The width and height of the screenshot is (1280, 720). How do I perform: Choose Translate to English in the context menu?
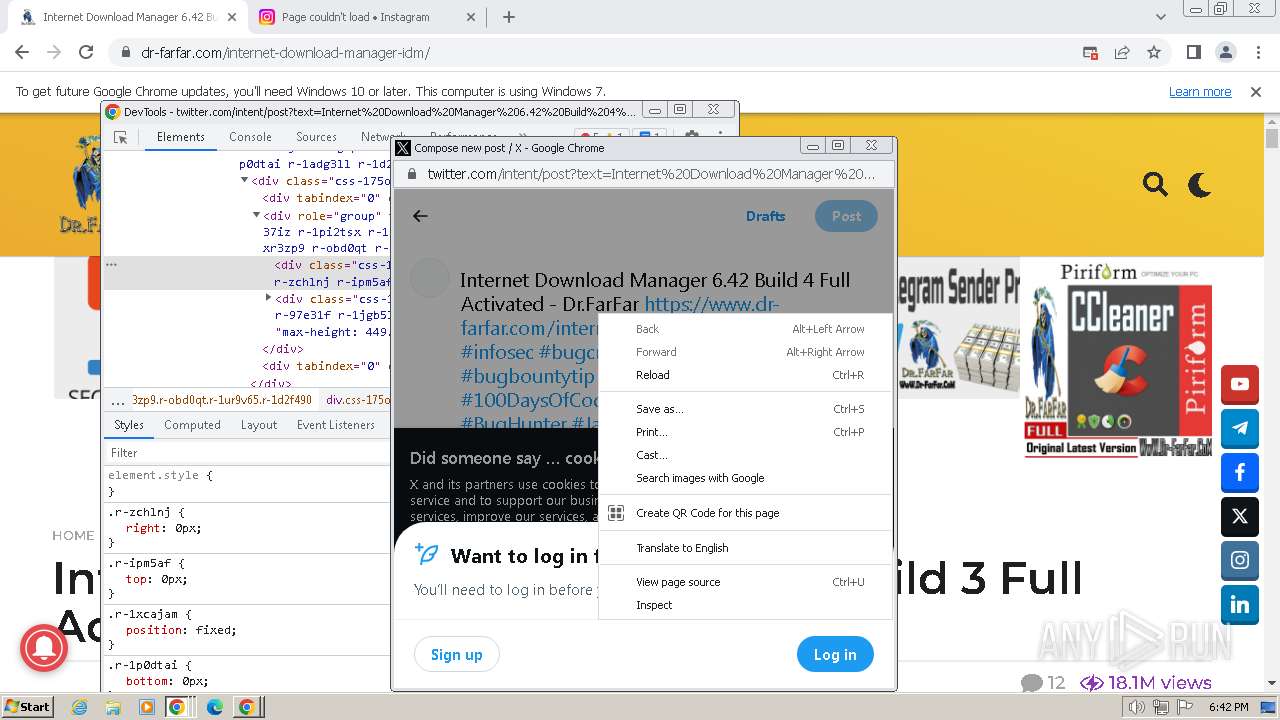click(745, 548)
